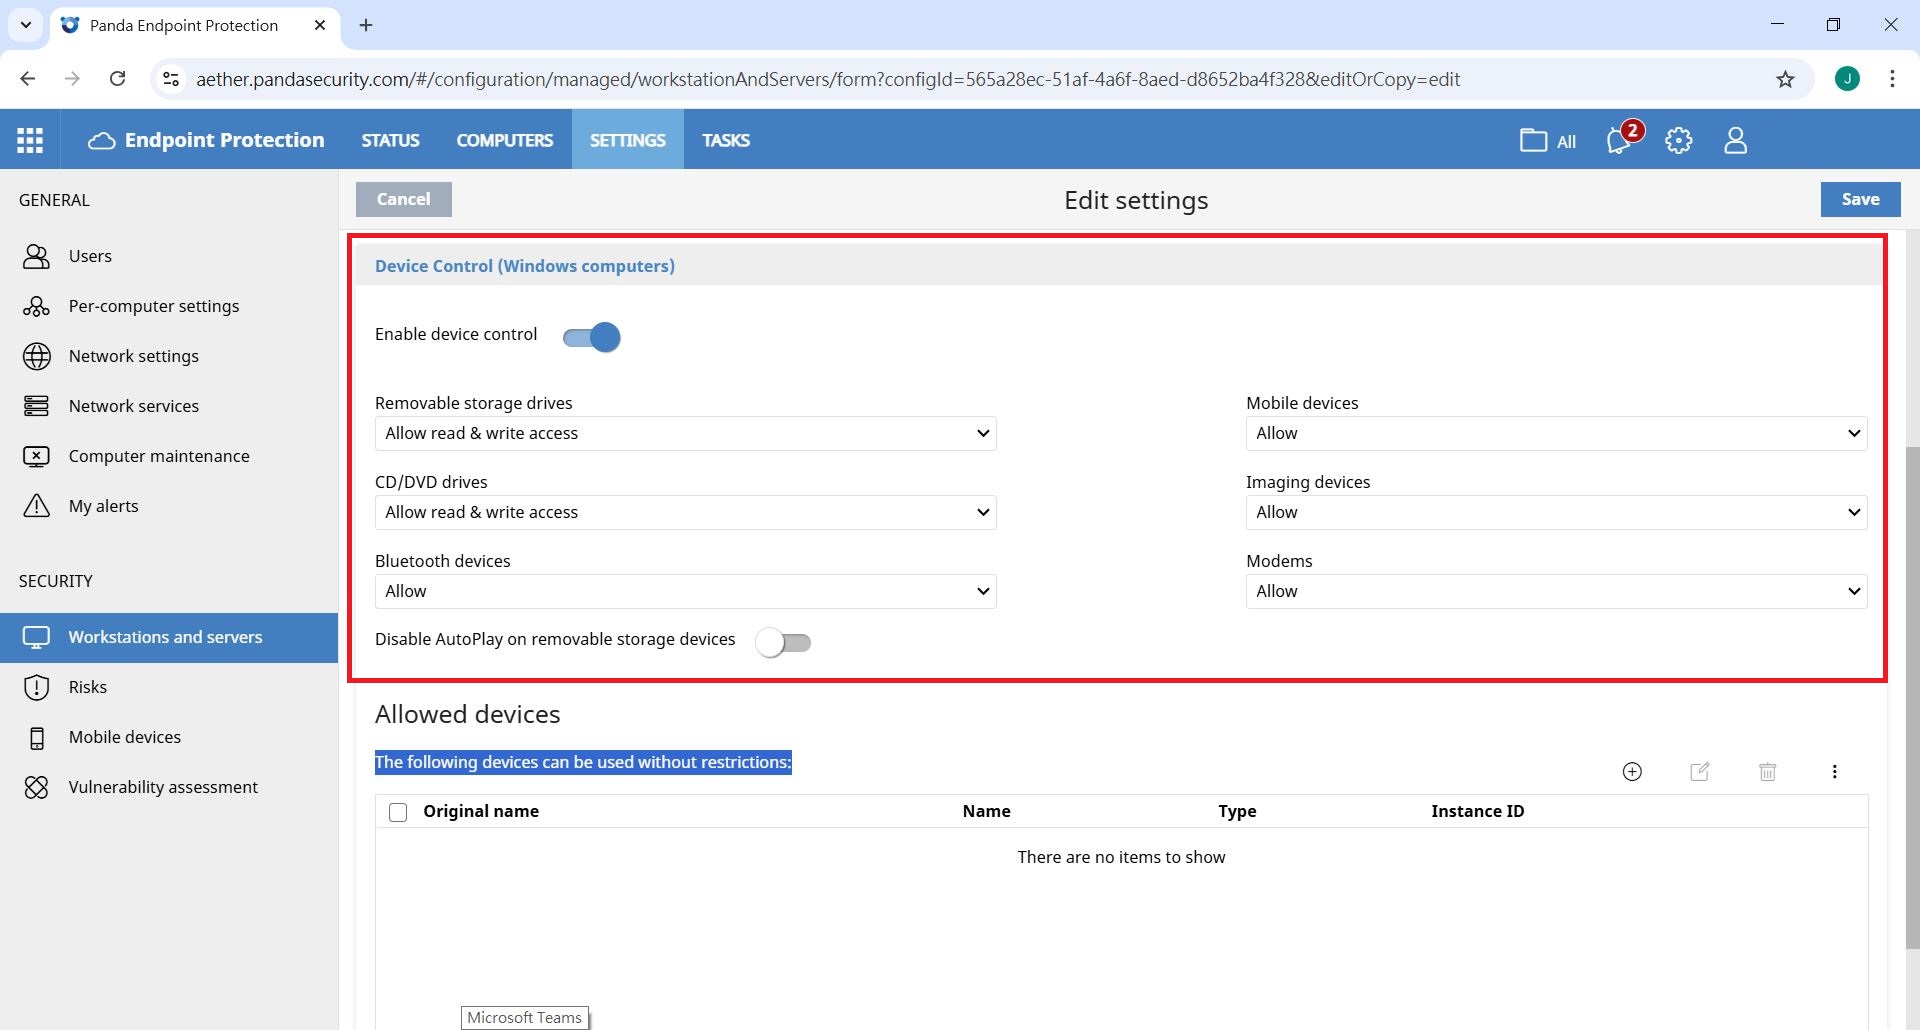The height and width of the screenshot is (1030, 1920).
Task: Open three-dot options menu for allowed devices
Action: pyautogui.click(x=1834, y=771)
